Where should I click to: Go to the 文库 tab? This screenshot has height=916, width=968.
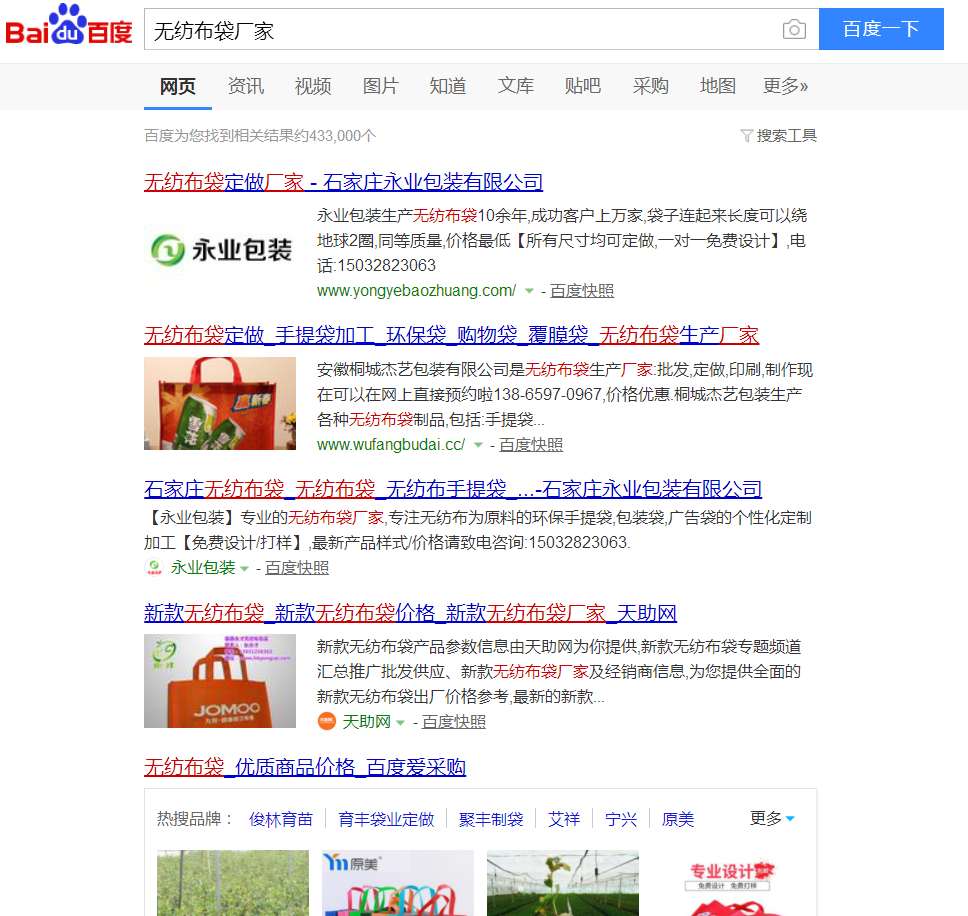515,86
